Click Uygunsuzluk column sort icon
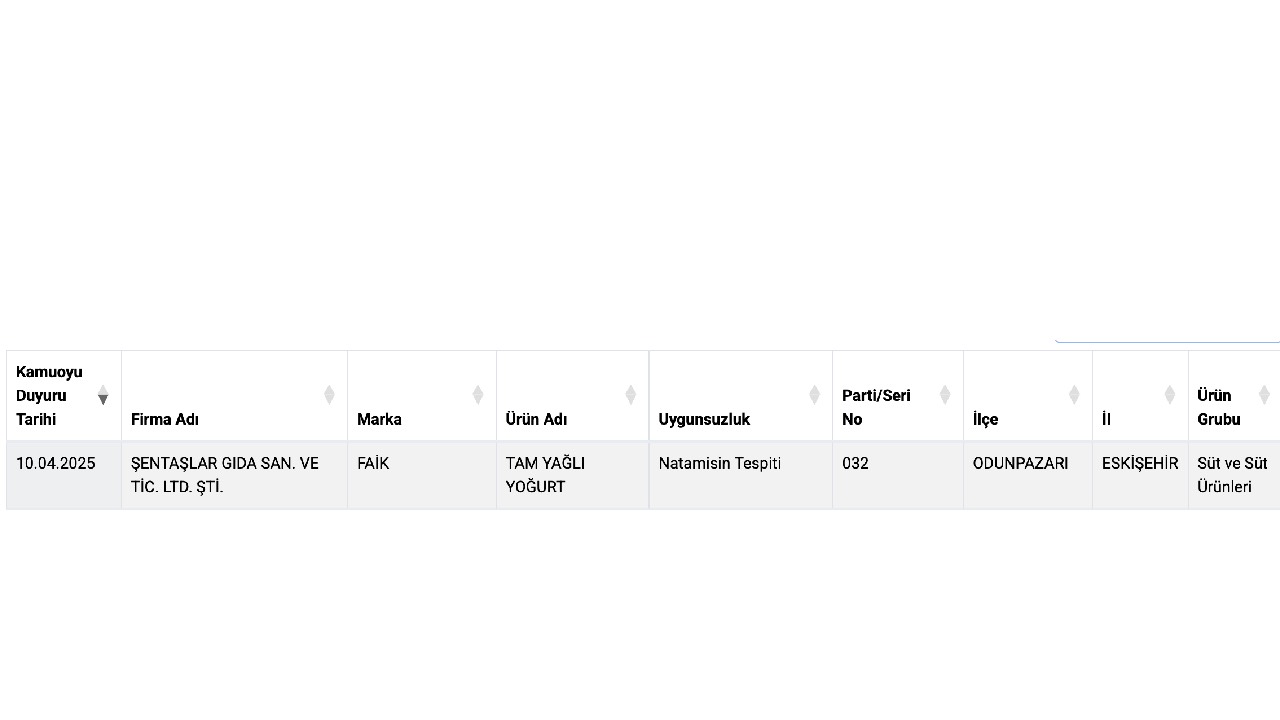This screenshot has height=720, width=1280. (x=815, y=395)
